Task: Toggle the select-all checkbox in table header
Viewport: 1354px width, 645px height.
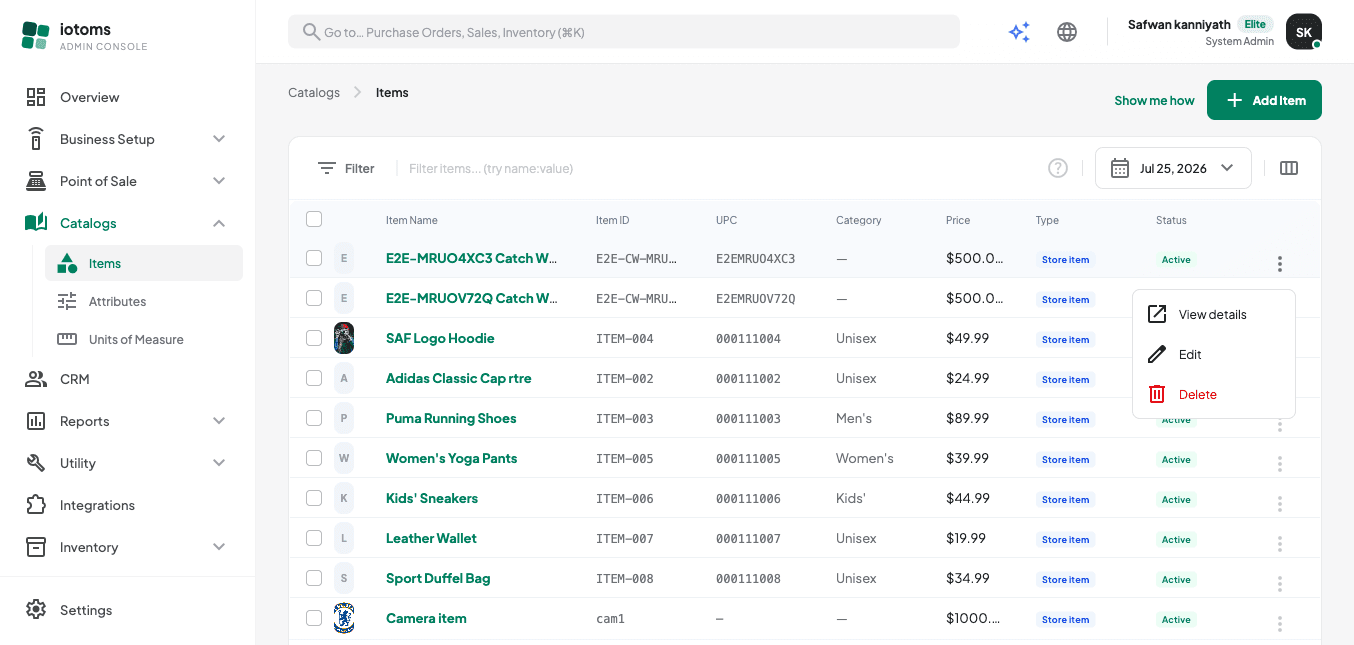Action: [314, 219]
